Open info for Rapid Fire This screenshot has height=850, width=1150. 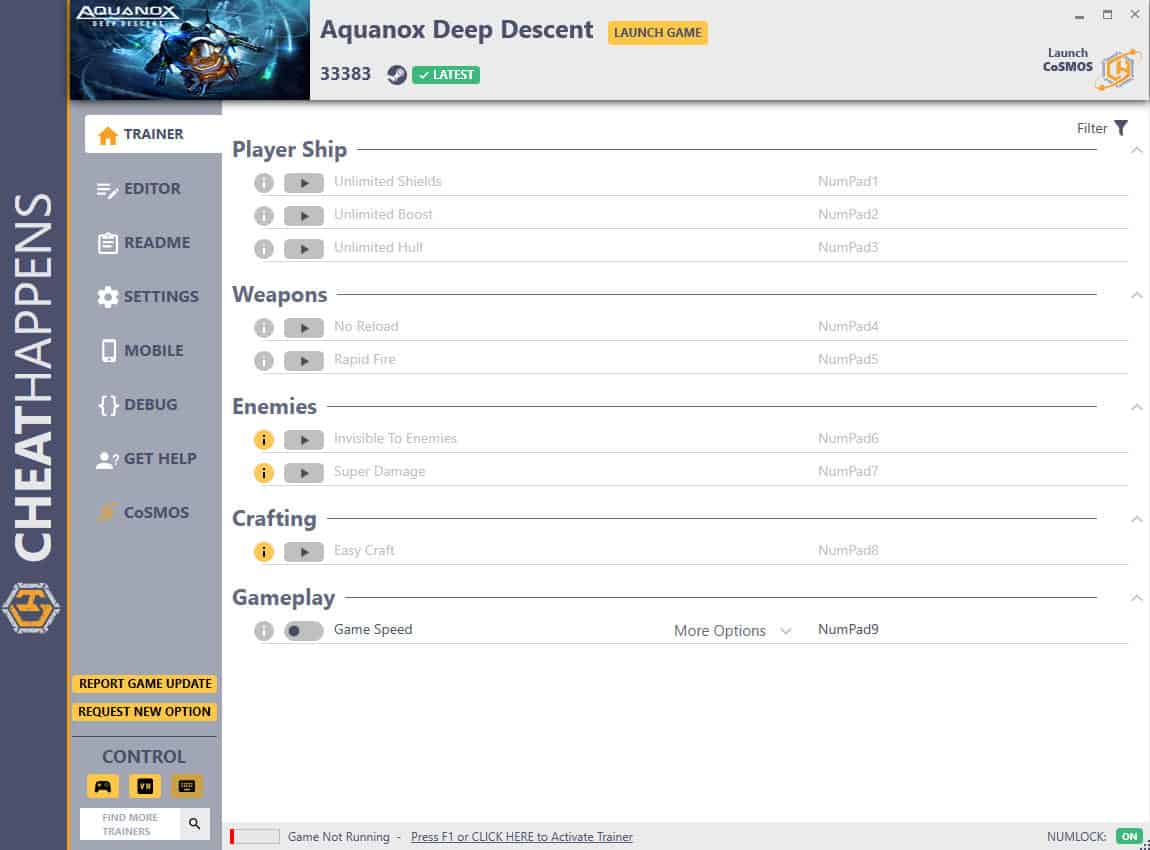(264, 361)
